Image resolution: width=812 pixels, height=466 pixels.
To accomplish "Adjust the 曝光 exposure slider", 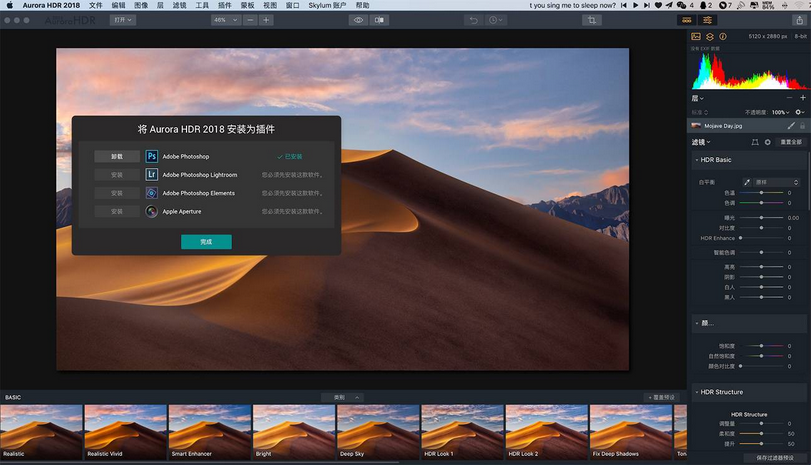I will pyautogui.click(x=761, y=218).
